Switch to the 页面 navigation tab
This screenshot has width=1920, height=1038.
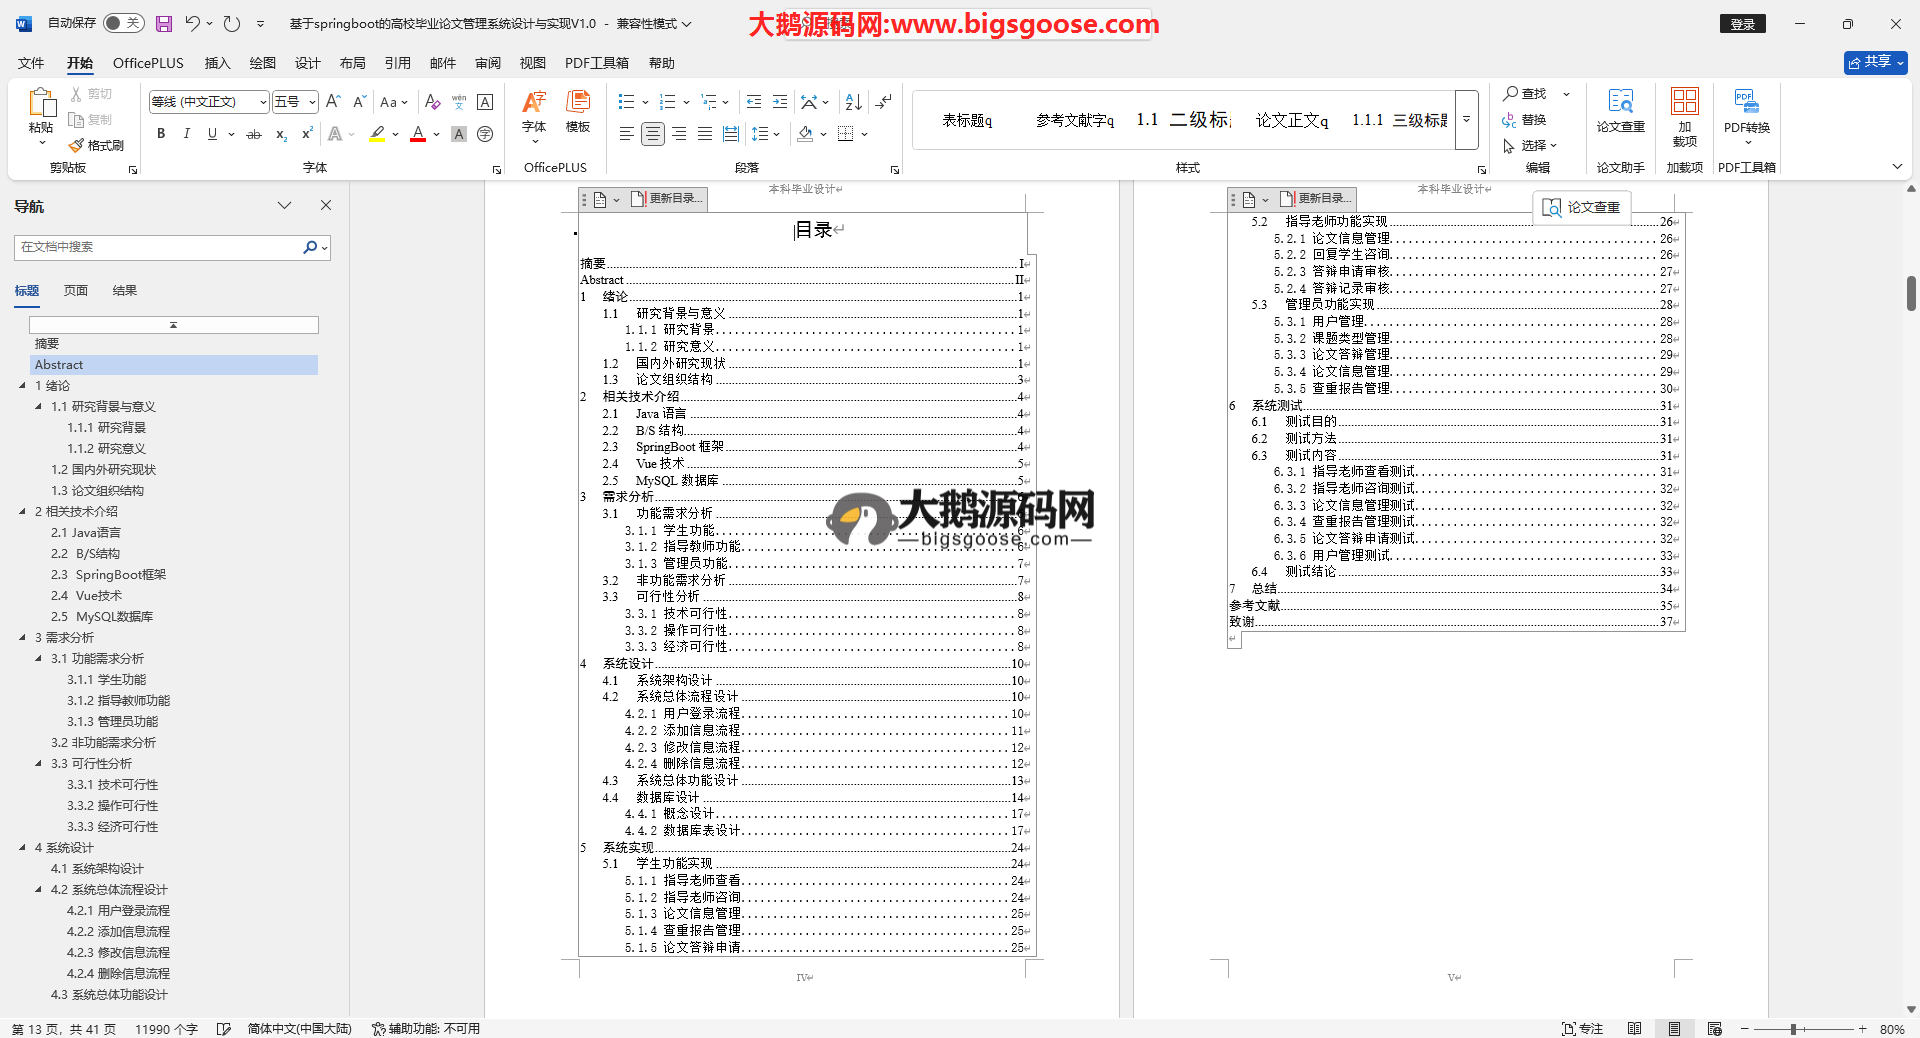[x=76, y=291]
